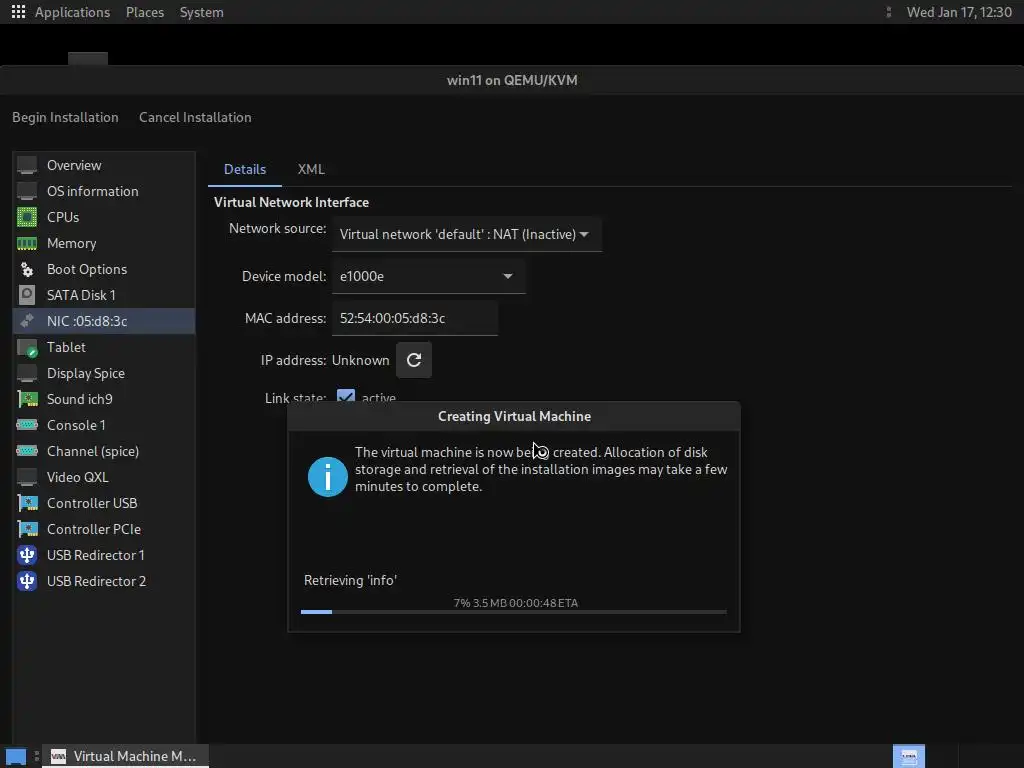Screen dimensions: 1024x768
Task: Click the USB Redirector 1 icon
Action: click(27, 555)
